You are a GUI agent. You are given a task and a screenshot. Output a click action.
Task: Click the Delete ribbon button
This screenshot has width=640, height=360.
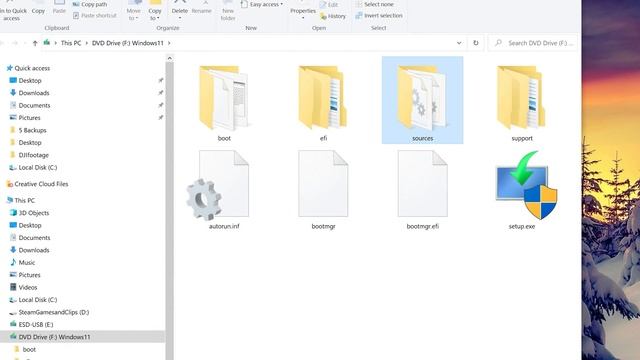(x=180, y=10)
